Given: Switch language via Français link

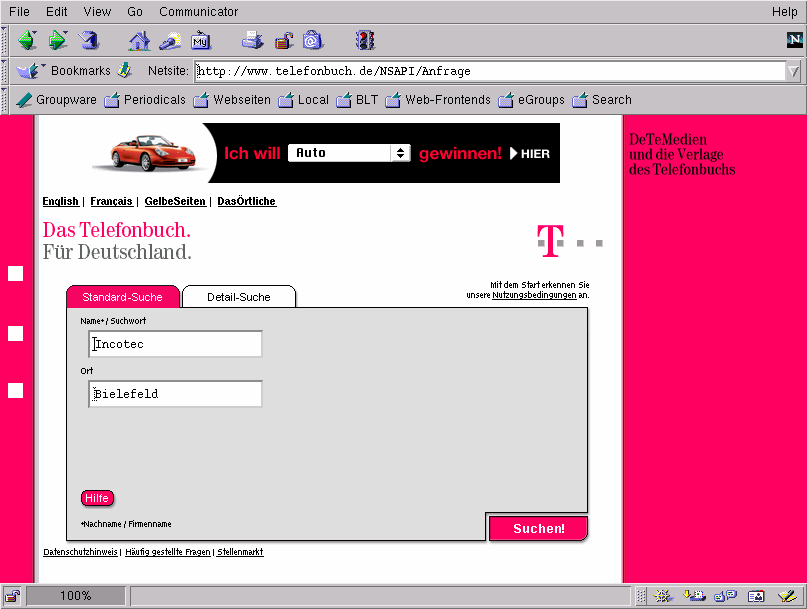Looking at the screenshot, I should 112,201.
